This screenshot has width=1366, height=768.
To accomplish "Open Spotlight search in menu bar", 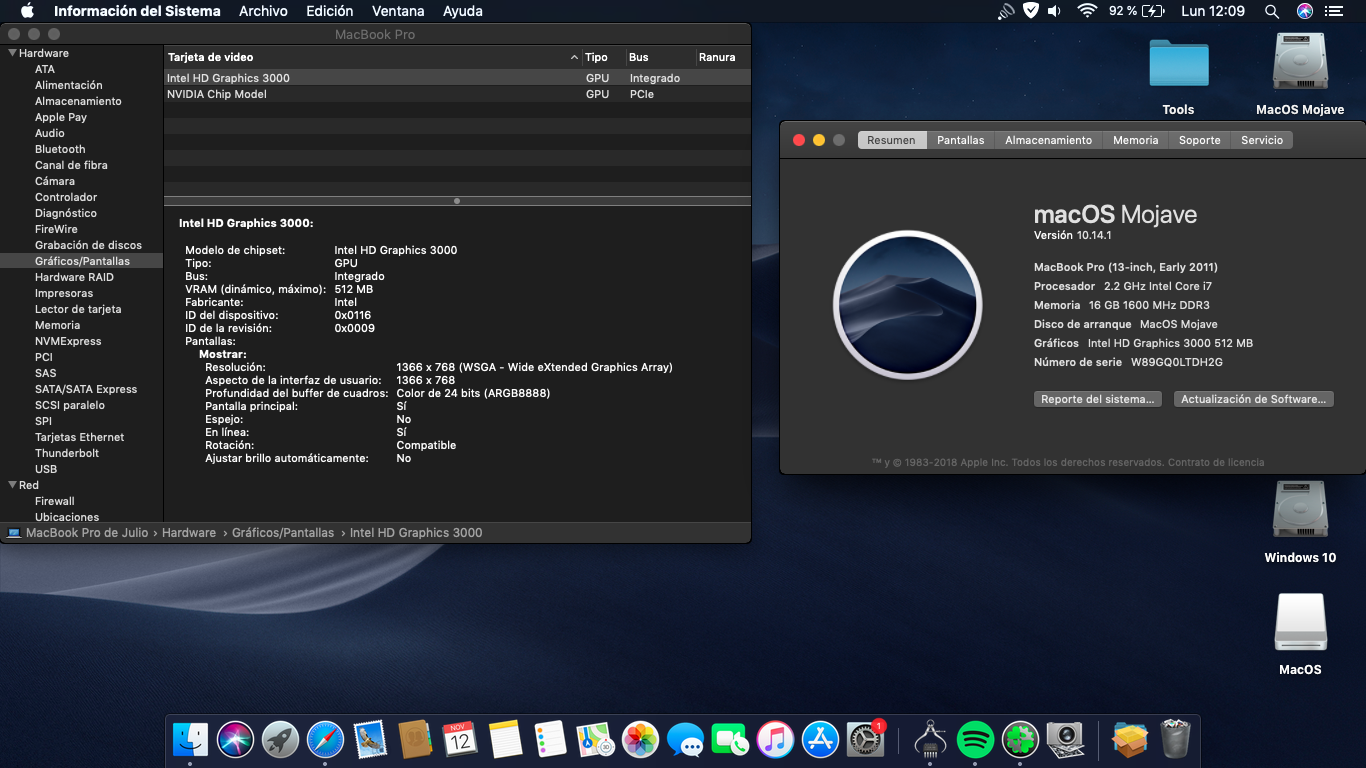I will [x=1272, y=11].
